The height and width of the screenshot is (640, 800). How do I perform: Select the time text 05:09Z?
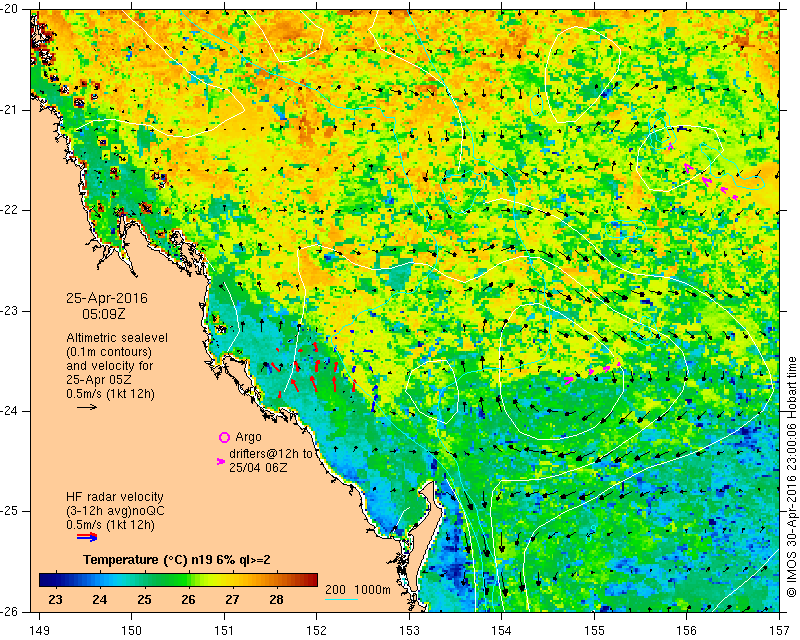point(104,314)
